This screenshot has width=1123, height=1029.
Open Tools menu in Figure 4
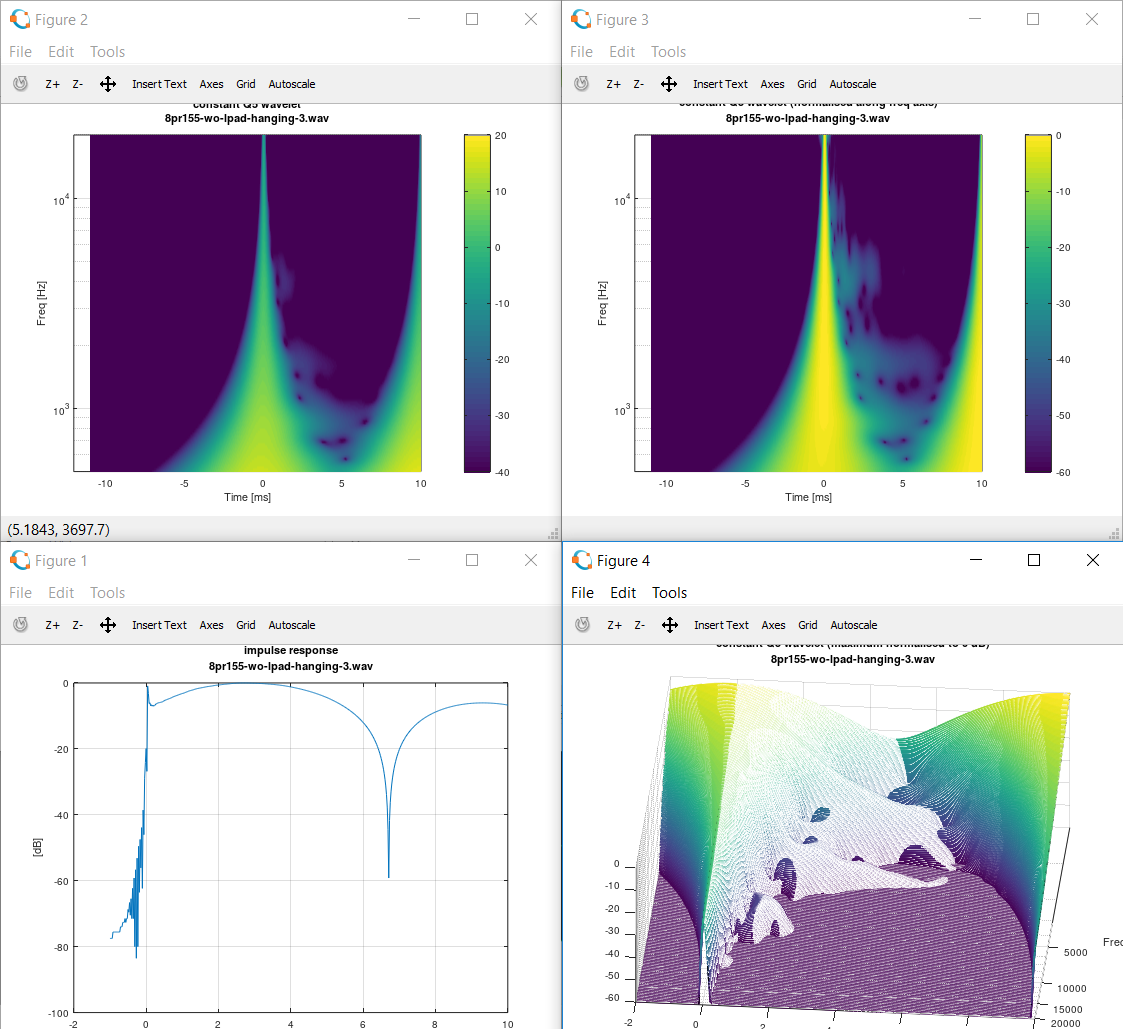pos(669,592)
